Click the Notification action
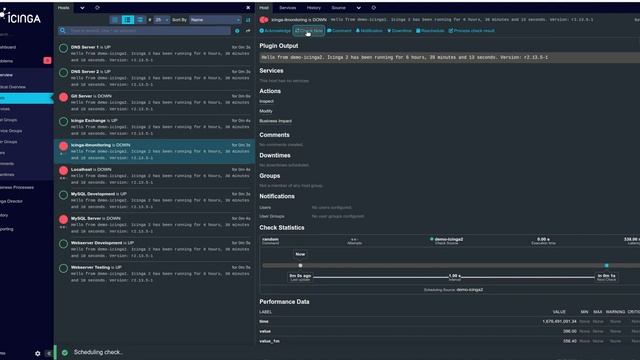The height and width of the screenshot is (360, 640). [x=369, y=31]
